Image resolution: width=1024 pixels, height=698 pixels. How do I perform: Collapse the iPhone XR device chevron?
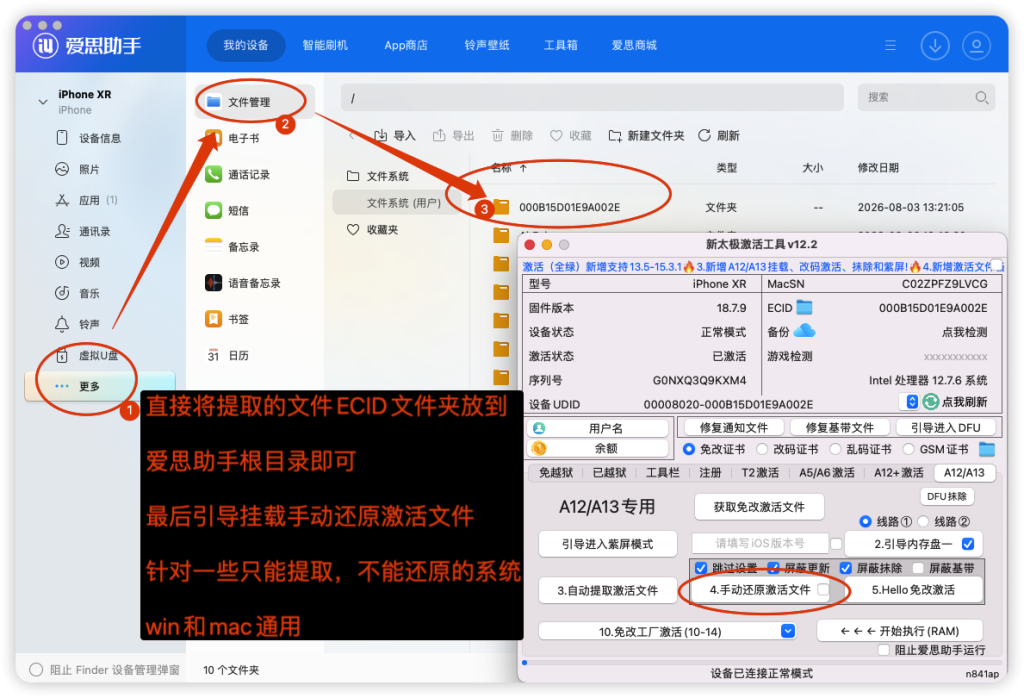click(x=42, y=102)
